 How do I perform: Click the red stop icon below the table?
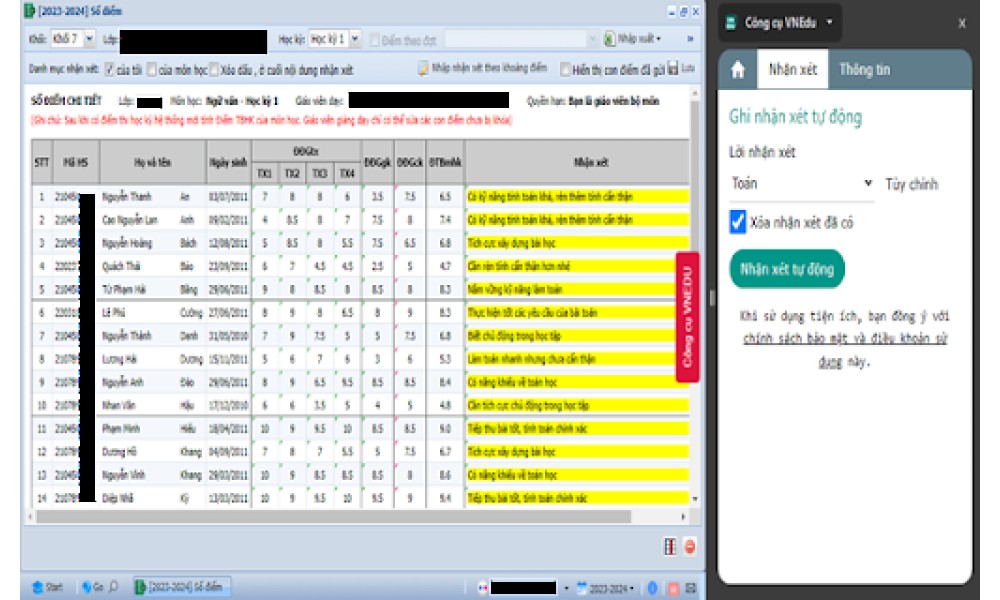tap(689, 546)
